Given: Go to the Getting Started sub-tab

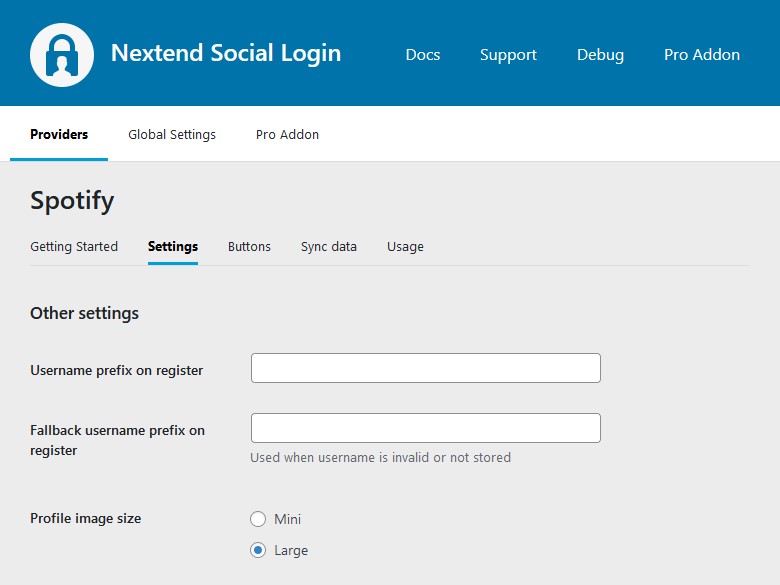Looking at the screenshot, I should [x=74, y=247].
